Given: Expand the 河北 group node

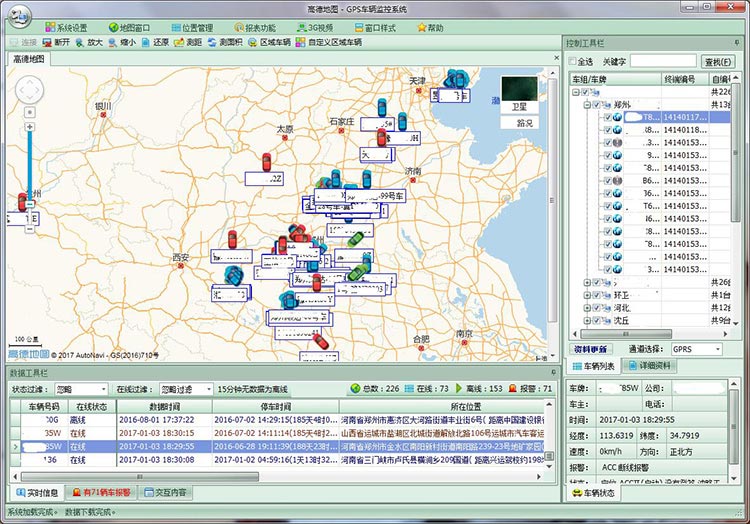Looking at the screenshot, I should pos(587,308).
